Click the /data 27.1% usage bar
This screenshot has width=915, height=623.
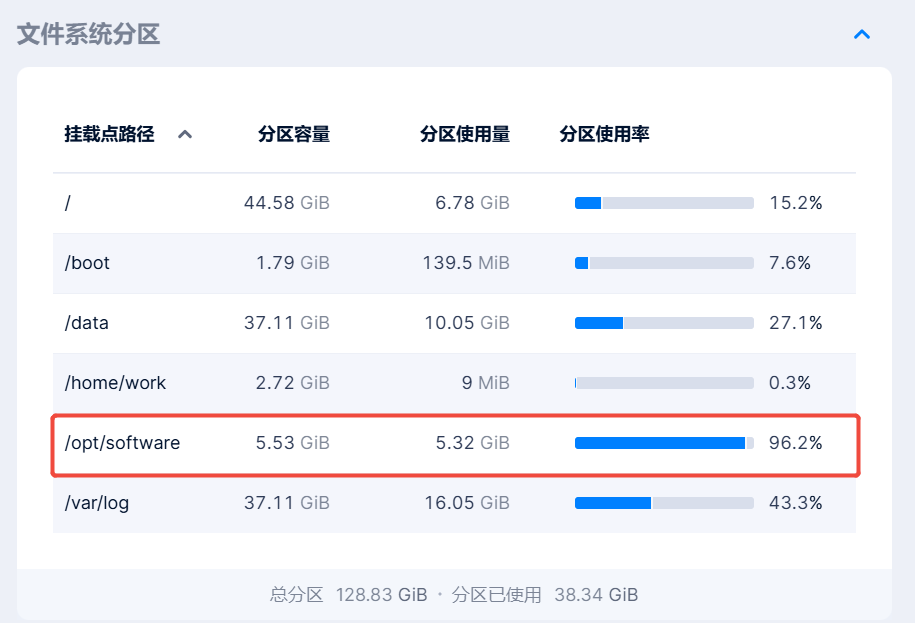pyautogui.click(x=664, y=323)
